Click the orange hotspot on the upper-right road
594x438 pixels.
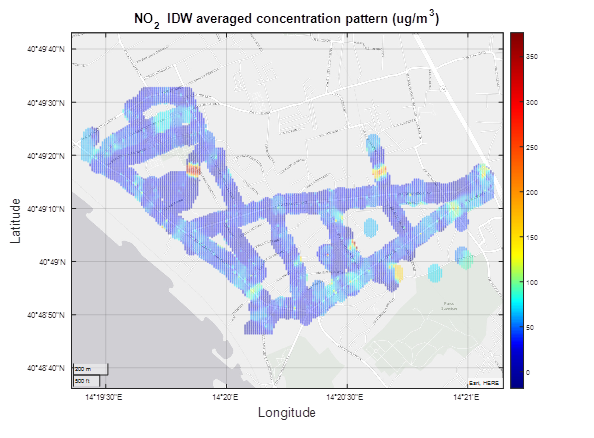379,172
